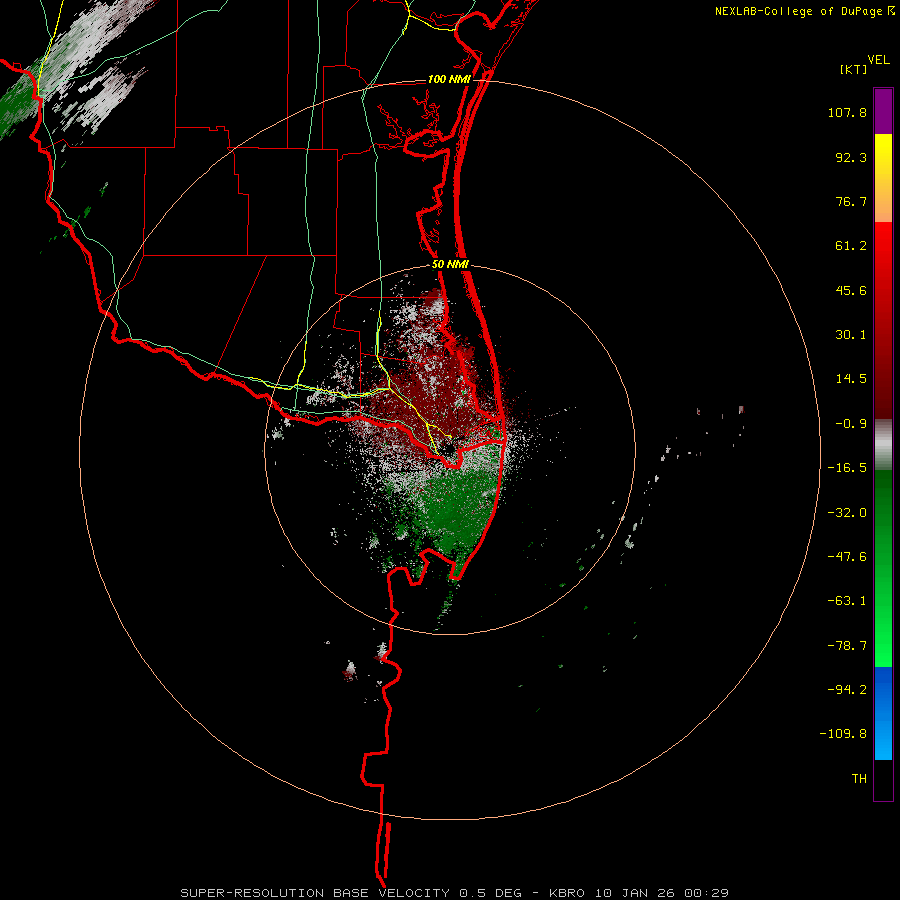
Task: Click the TH legend label
Action: 859,779
